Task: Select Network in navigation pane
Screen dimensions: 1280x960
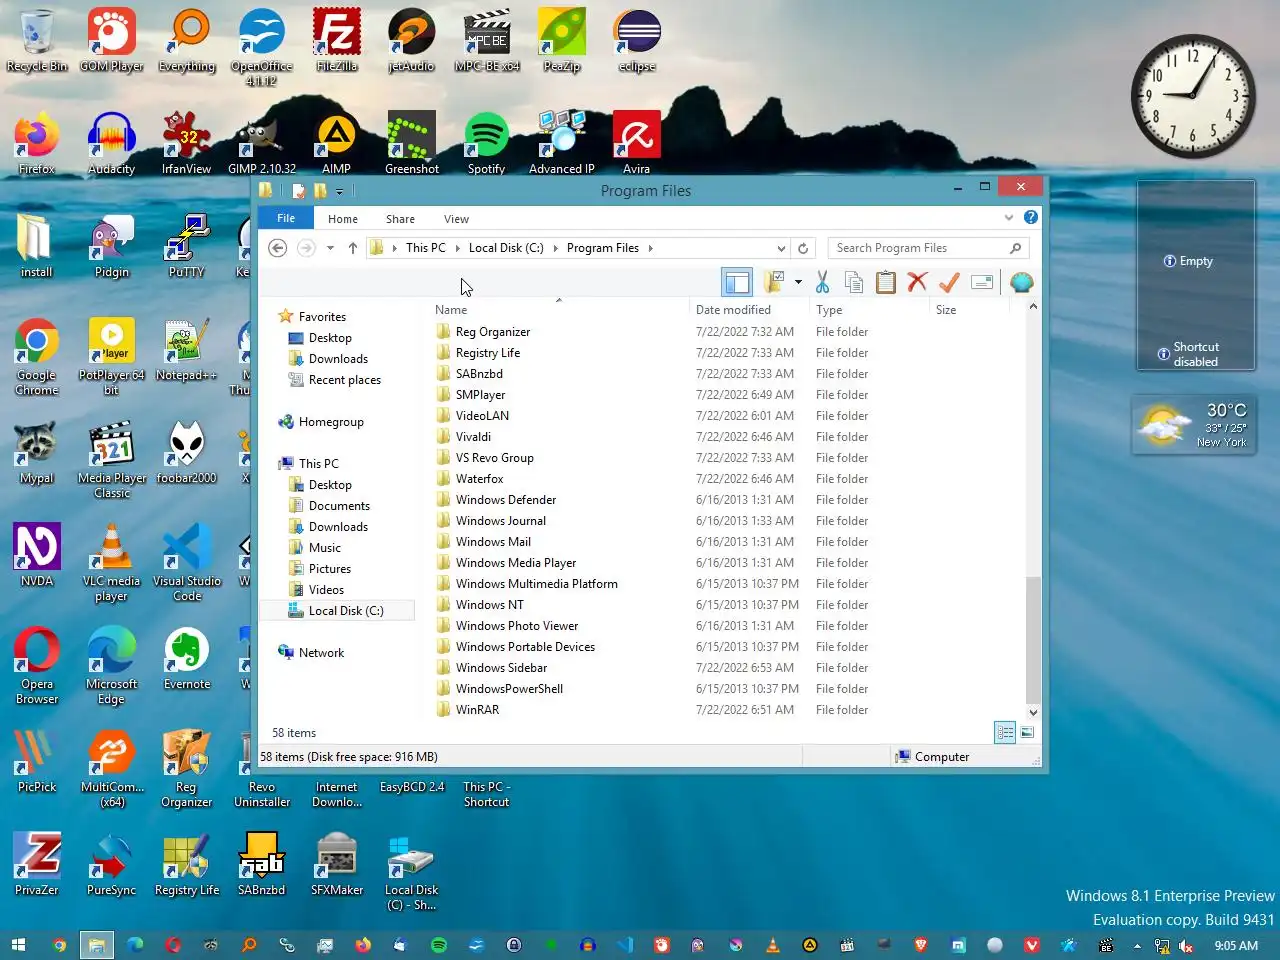Action: 321,653
